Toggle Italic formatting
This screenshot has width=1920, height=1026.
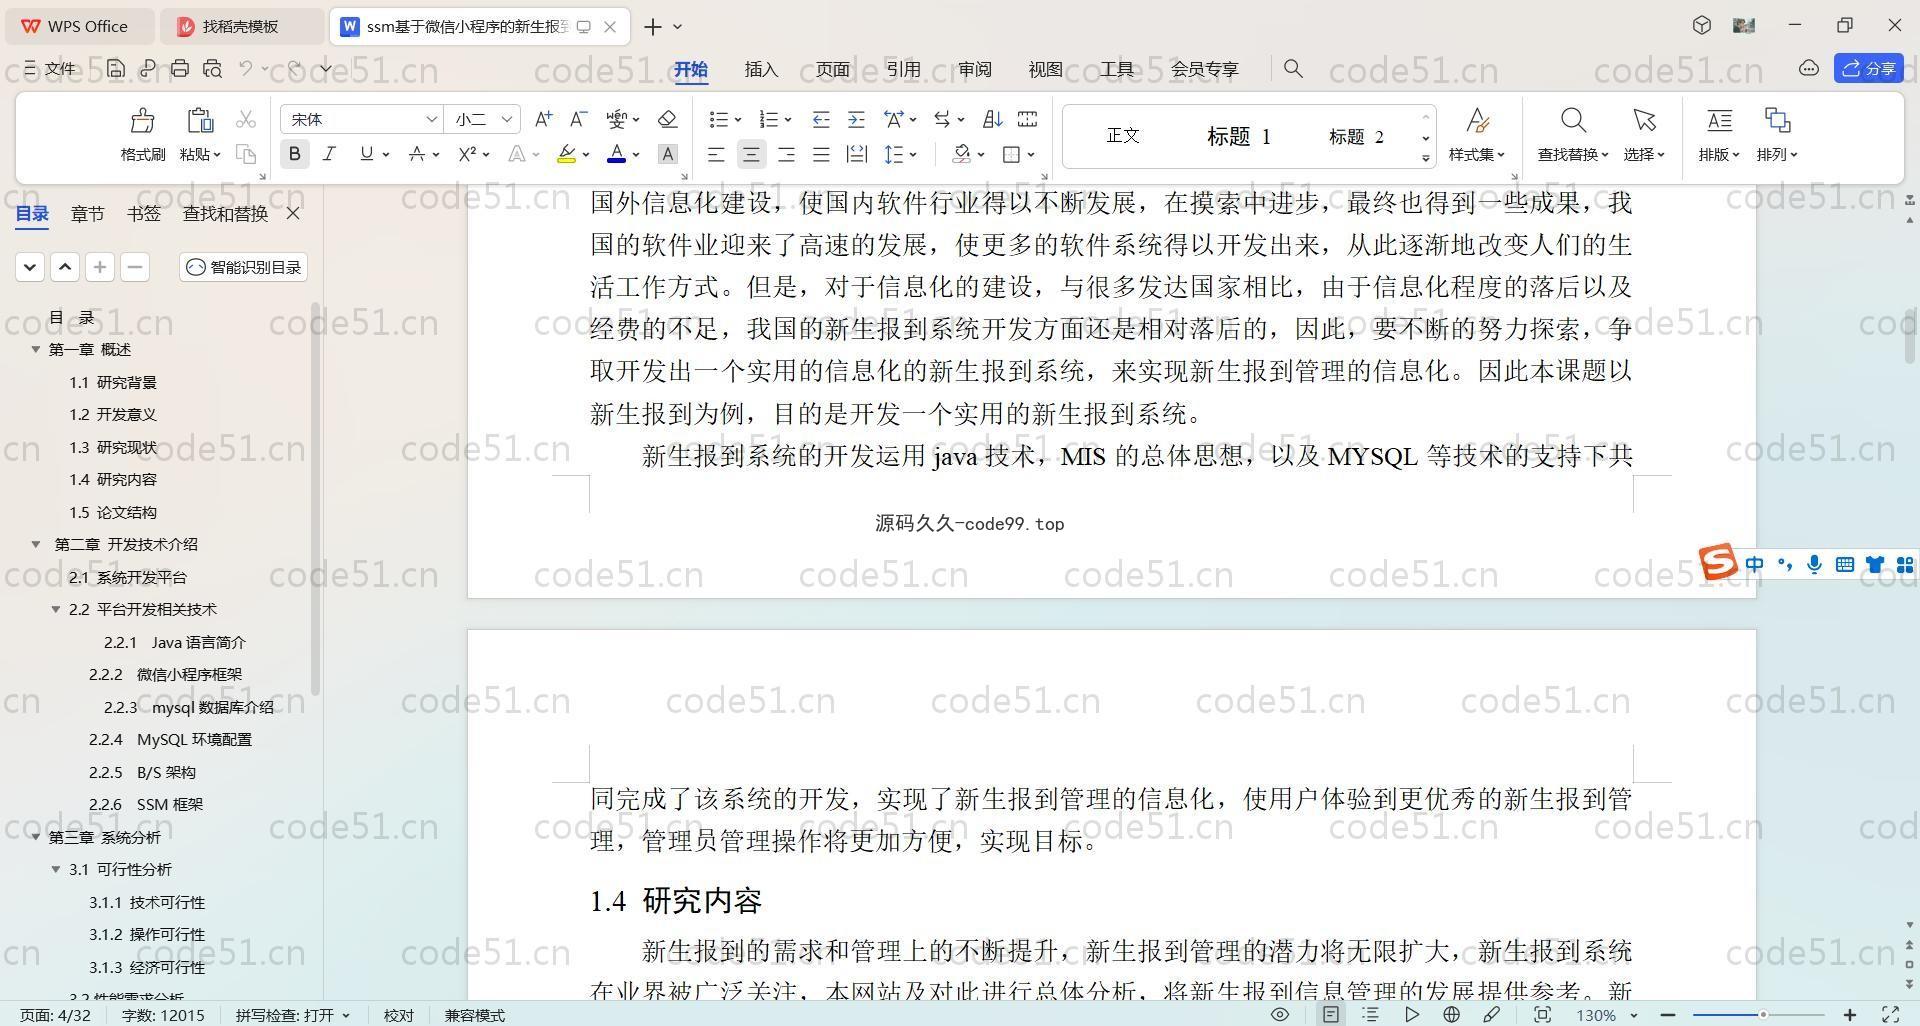pyautogui.click(x=329, y=154)
